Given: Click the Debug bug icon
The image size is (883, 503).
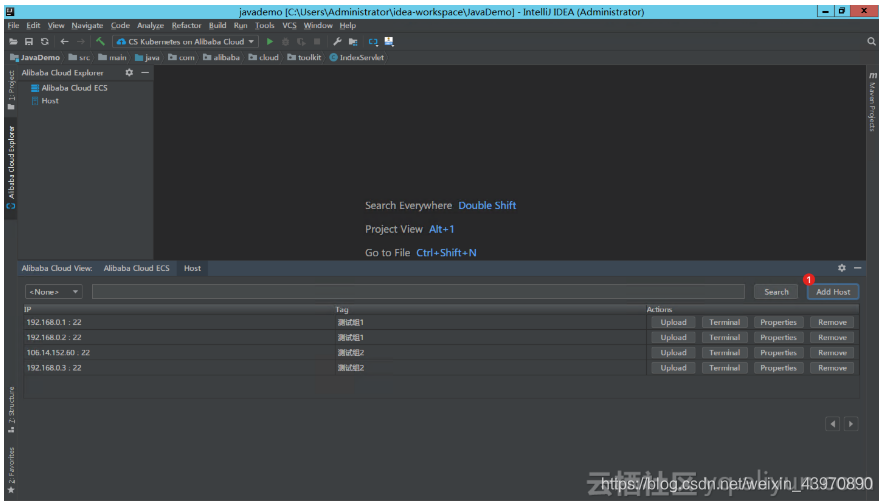Looking at the screenshot, I should (286, 42).
